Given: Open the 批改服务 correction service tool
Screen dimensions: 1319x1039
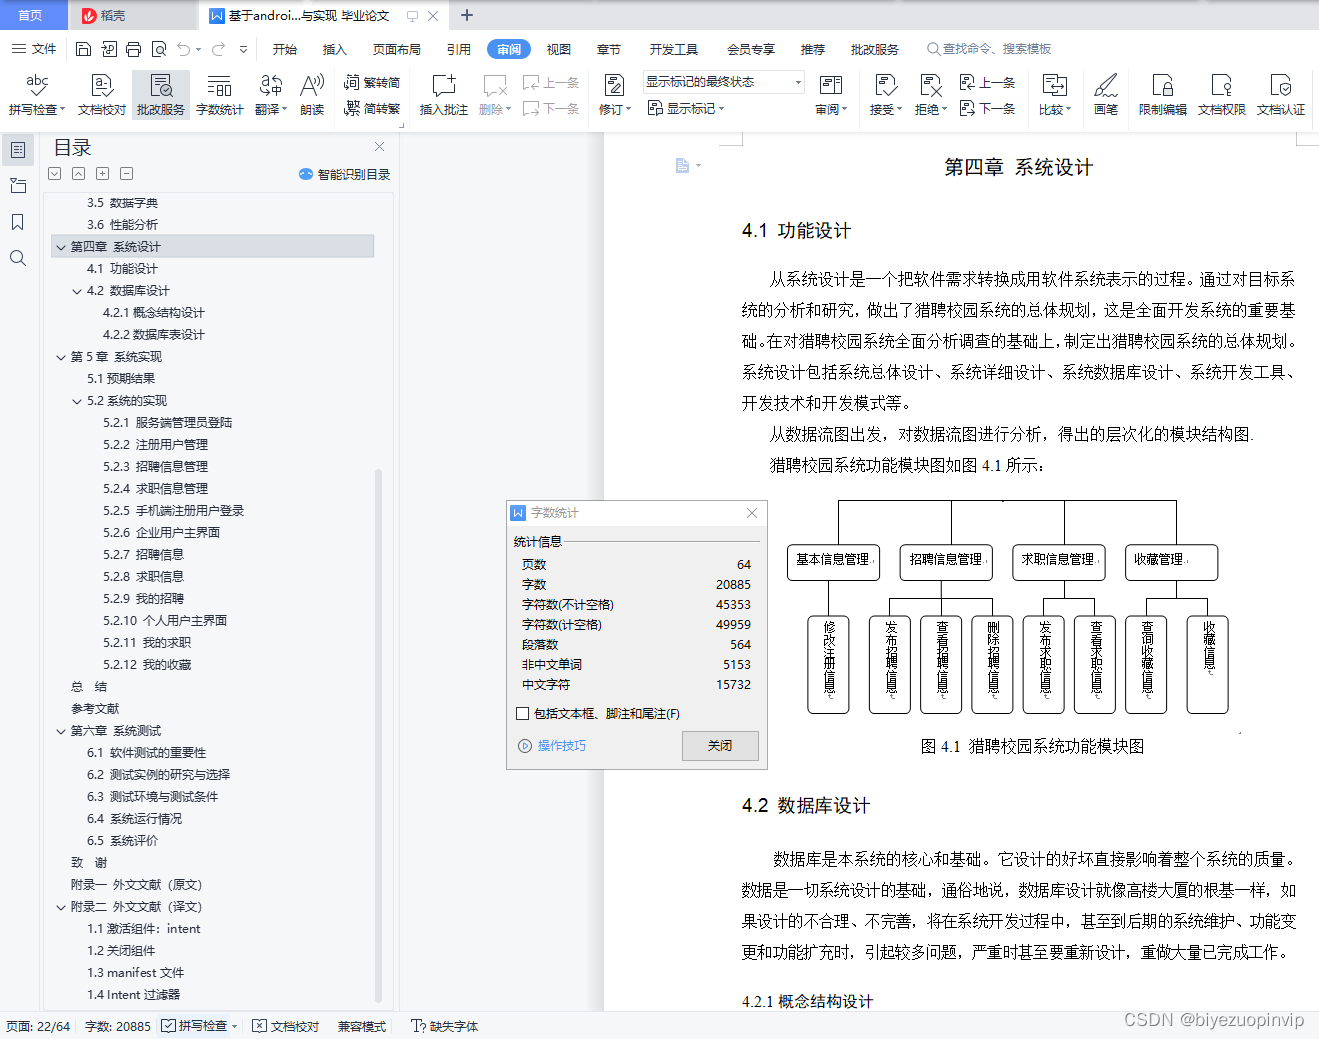Looking at the screenshot, I should coord(161,94).
